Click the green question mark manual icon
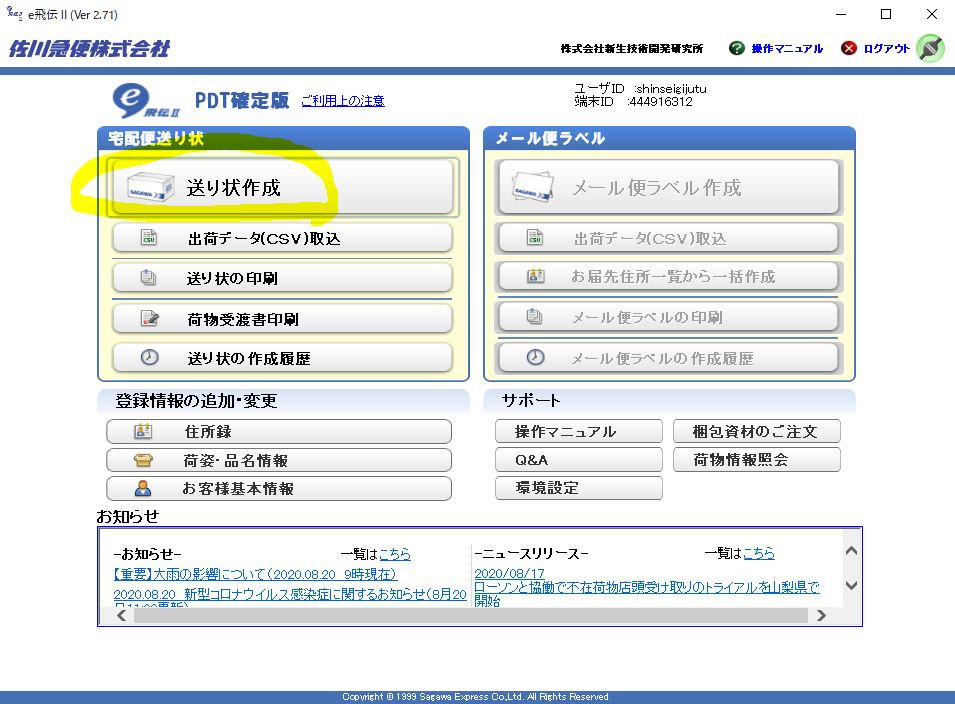Screen dimensions: 955x704 [x=737, y=48]
